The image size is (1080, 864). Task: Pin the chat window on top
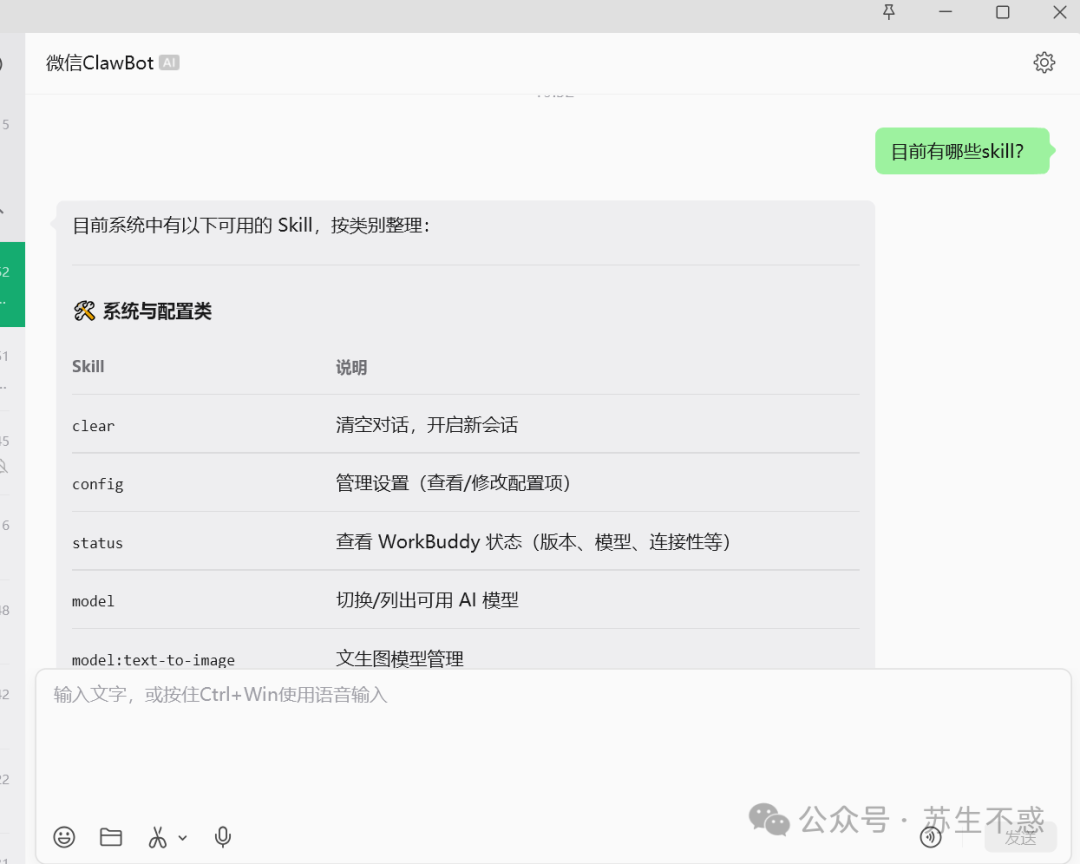889,12
